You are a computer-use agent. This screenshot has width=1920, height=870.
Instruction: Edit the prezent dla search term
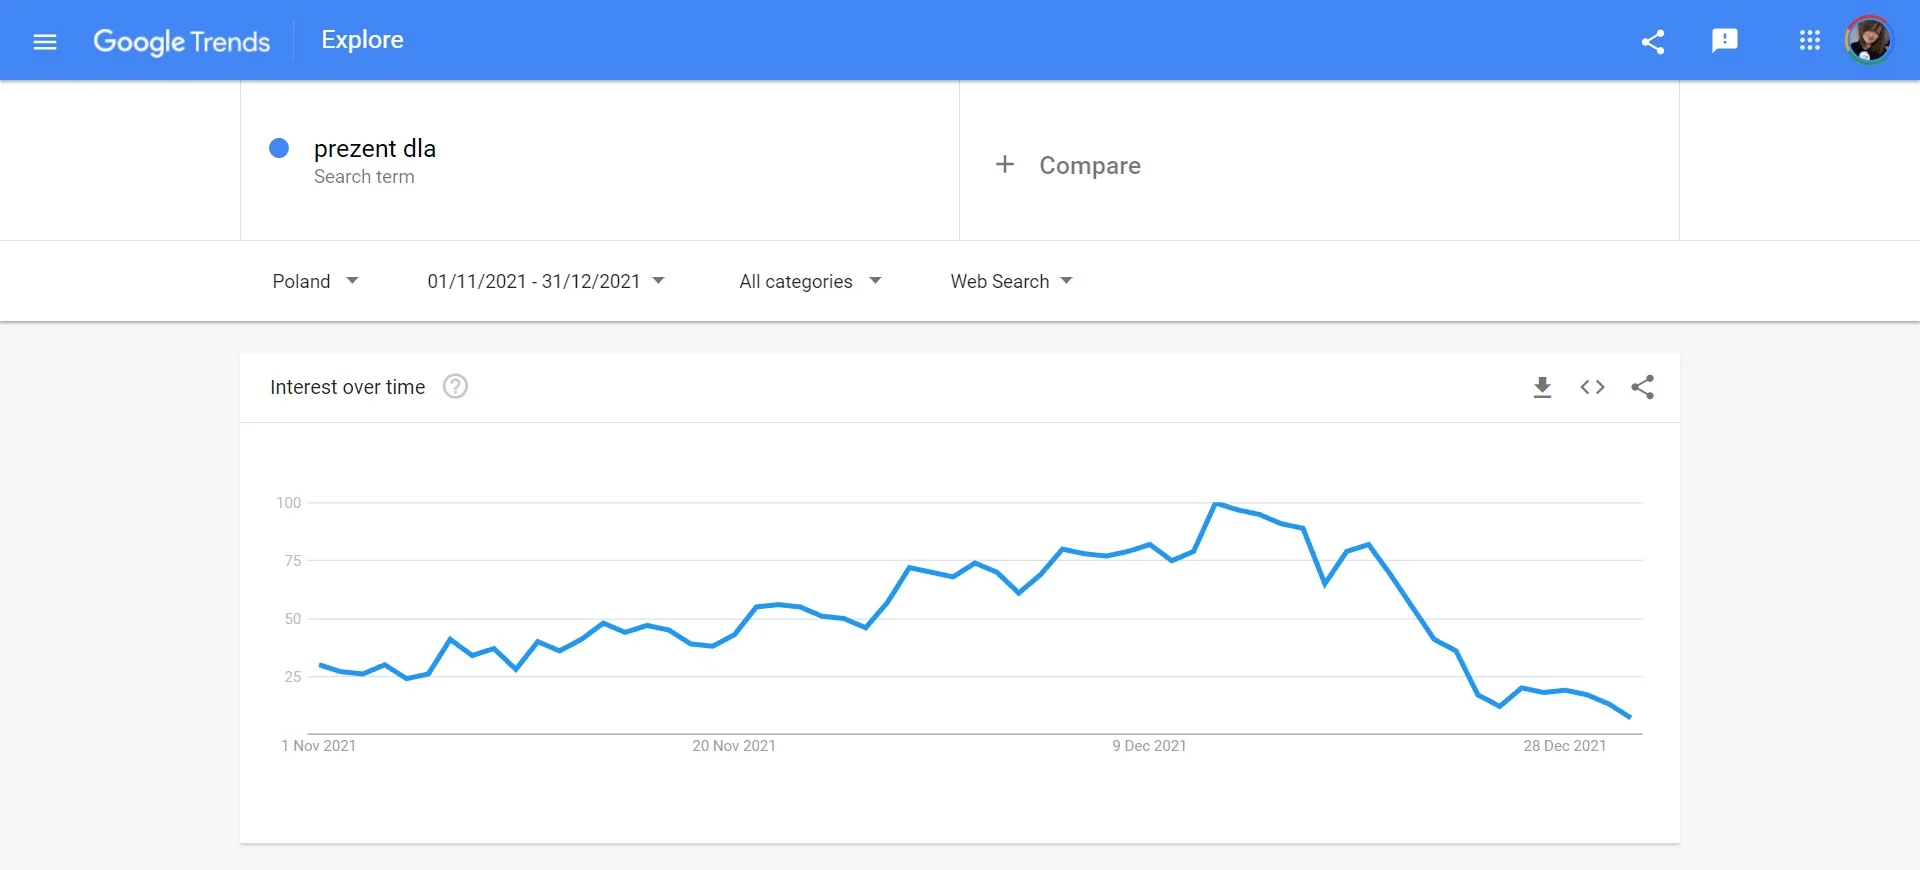375,149
